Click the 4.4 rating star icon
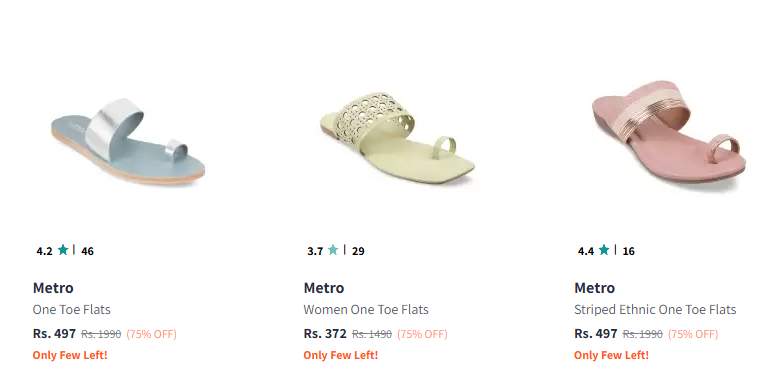778x380 pixels. (604, 250)
